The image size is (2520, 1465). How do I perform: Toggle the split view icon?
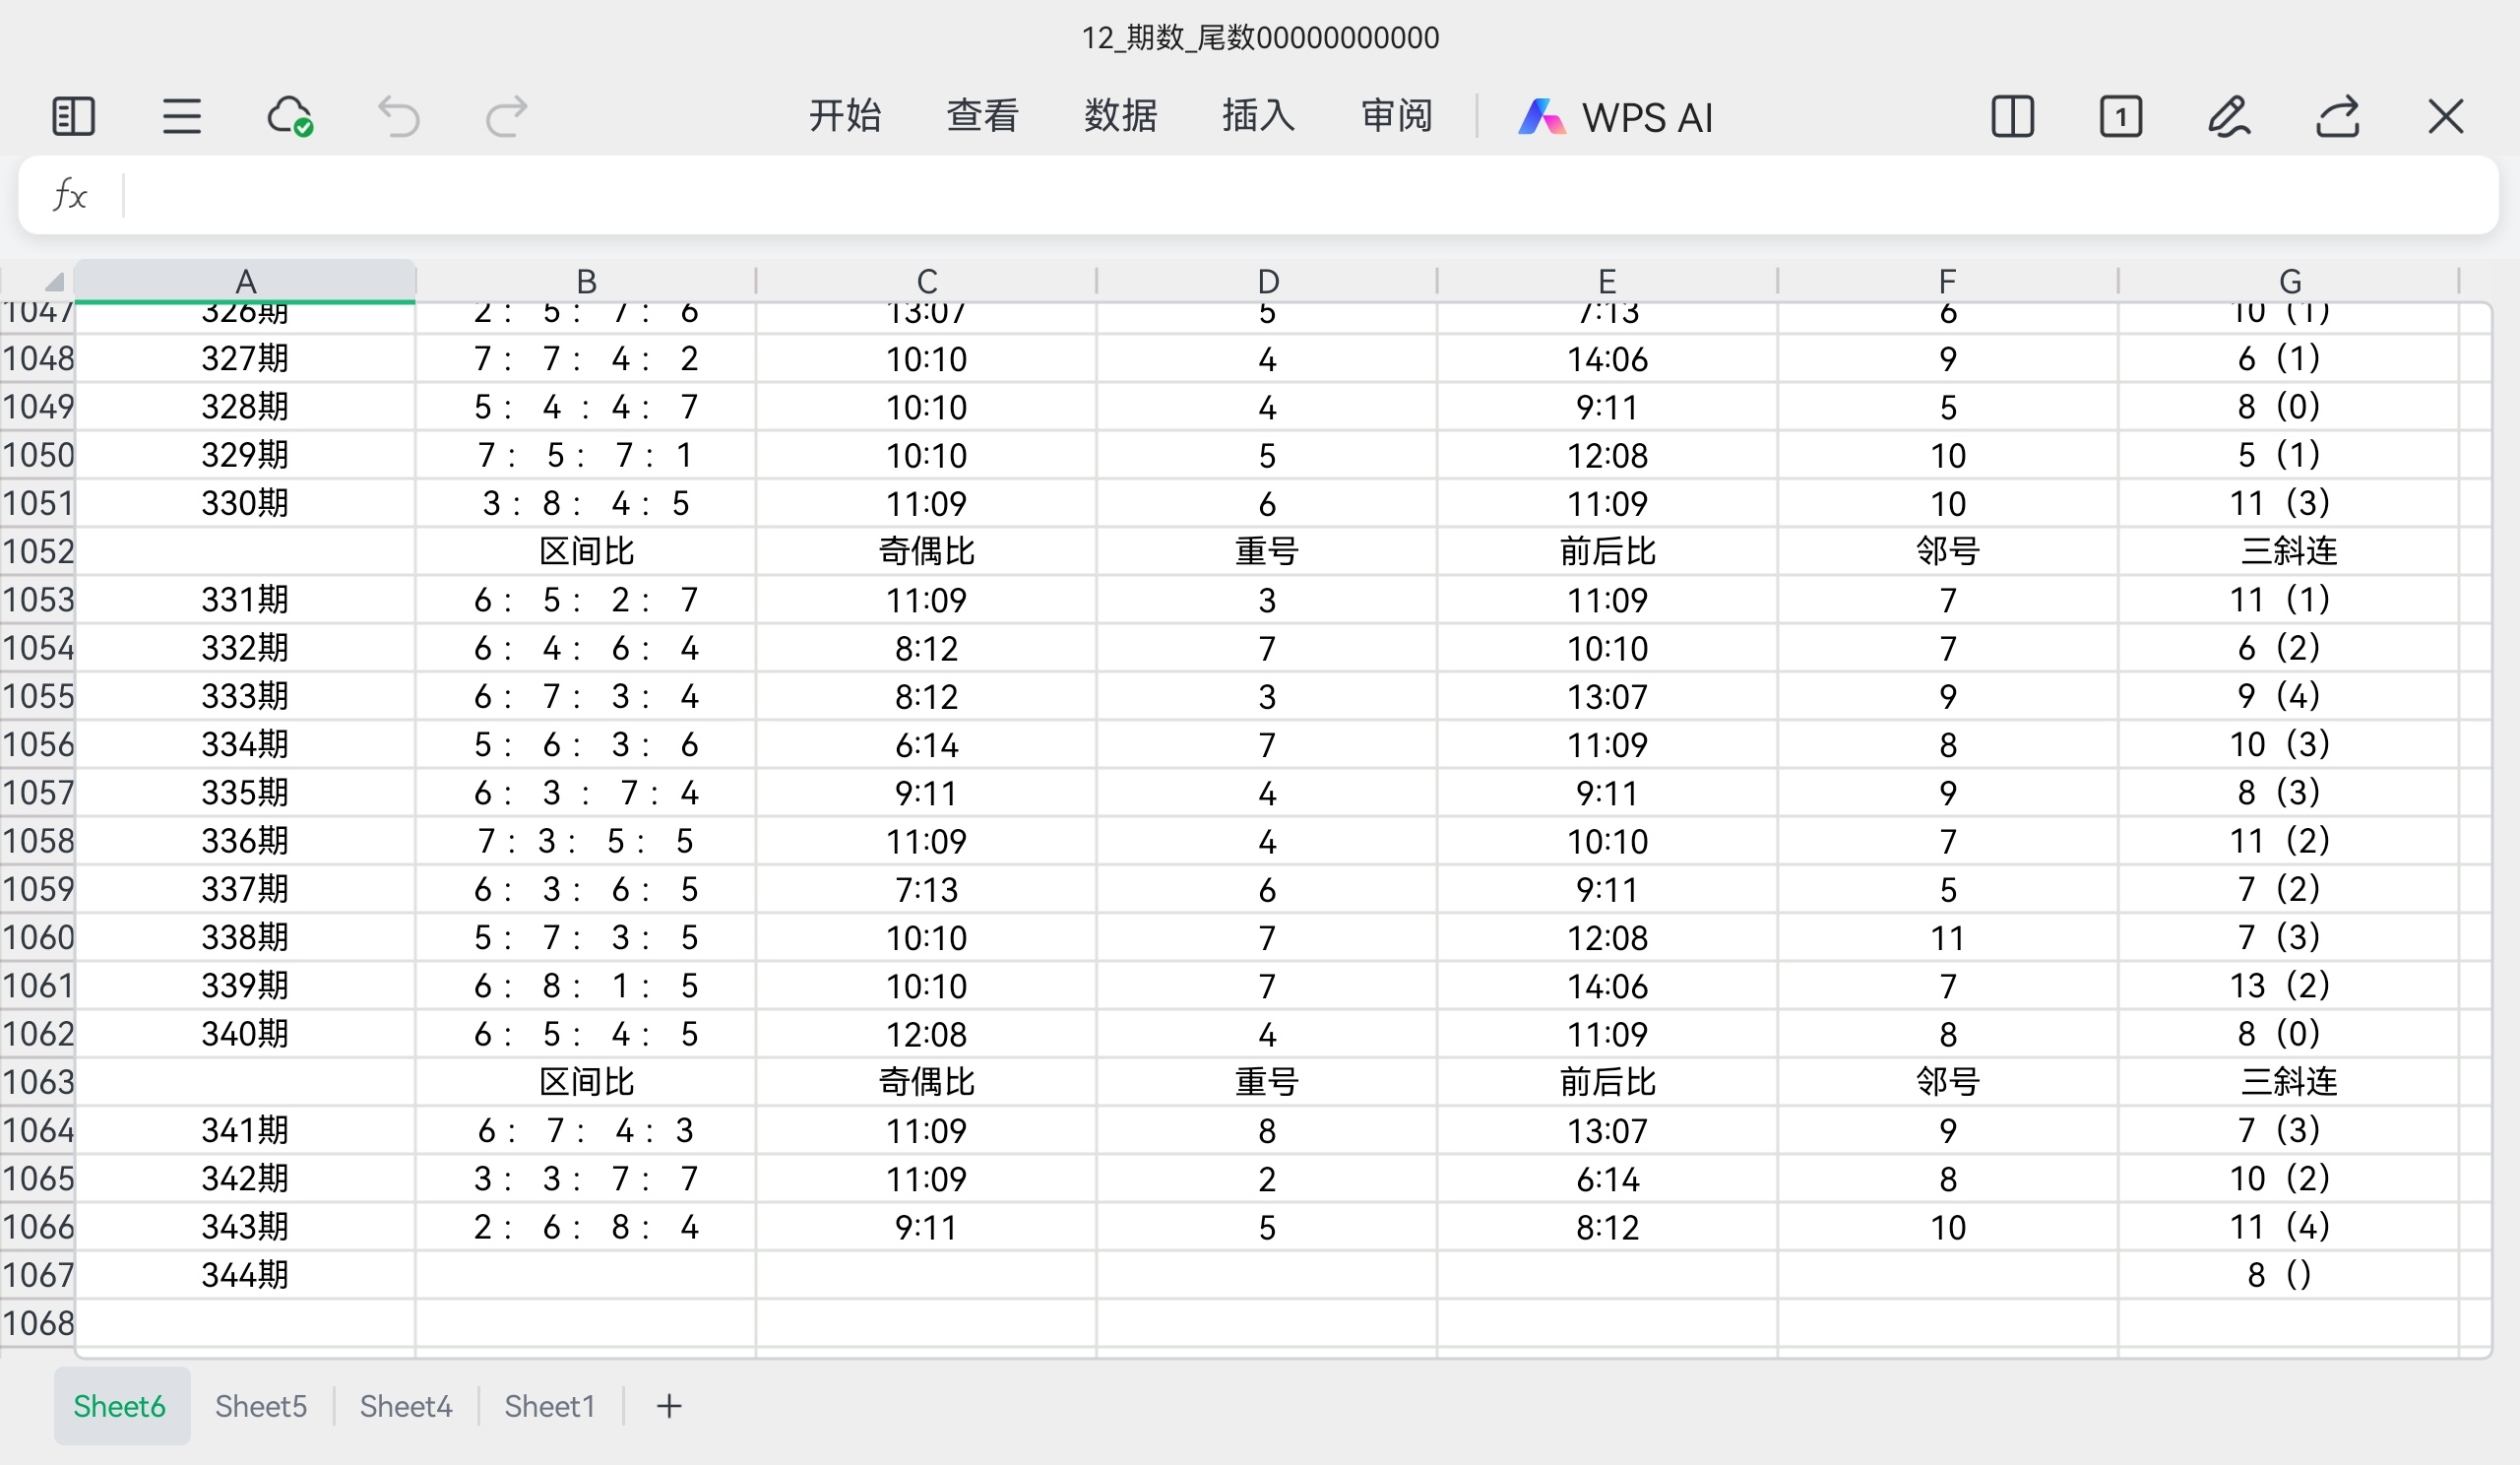[2012, 116]
